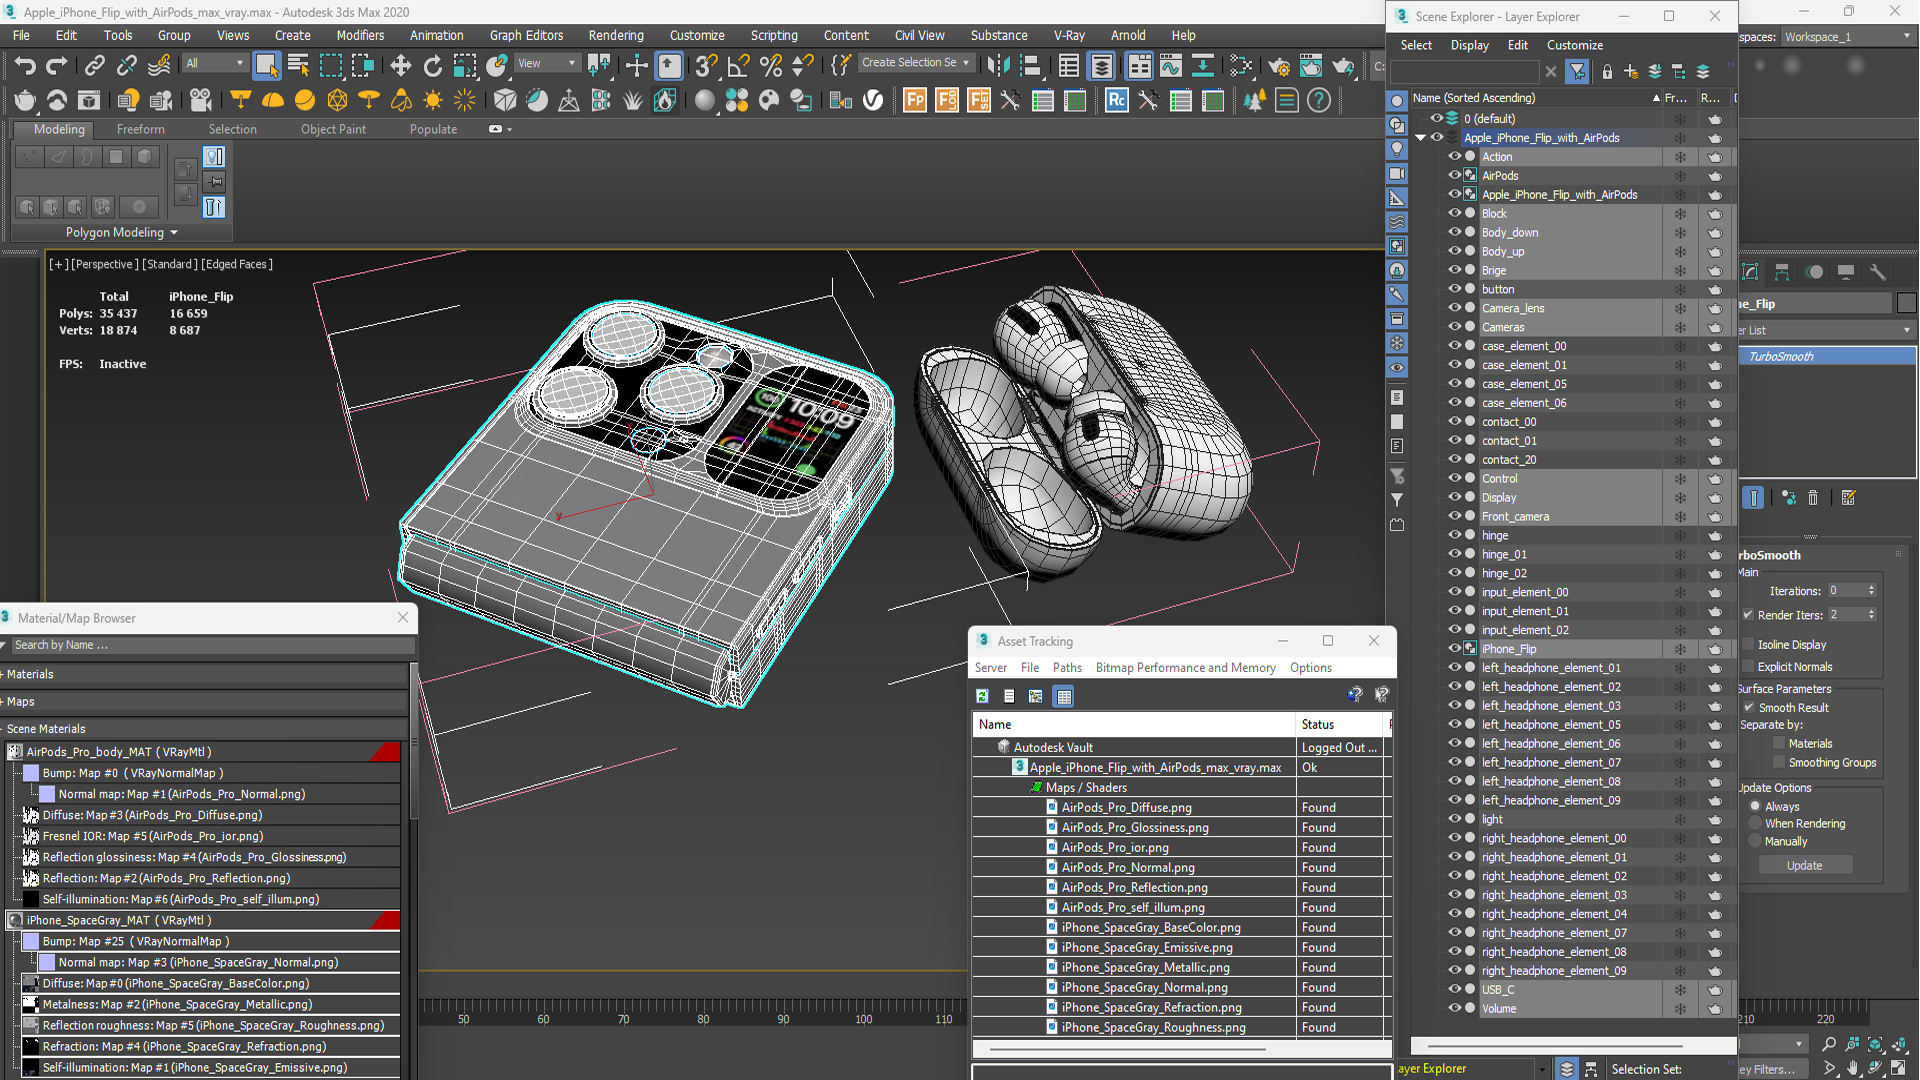This screenshot has height=1080, width=1920.
Task: Click the Update button in TurboSmooth
Action: 1804,866
